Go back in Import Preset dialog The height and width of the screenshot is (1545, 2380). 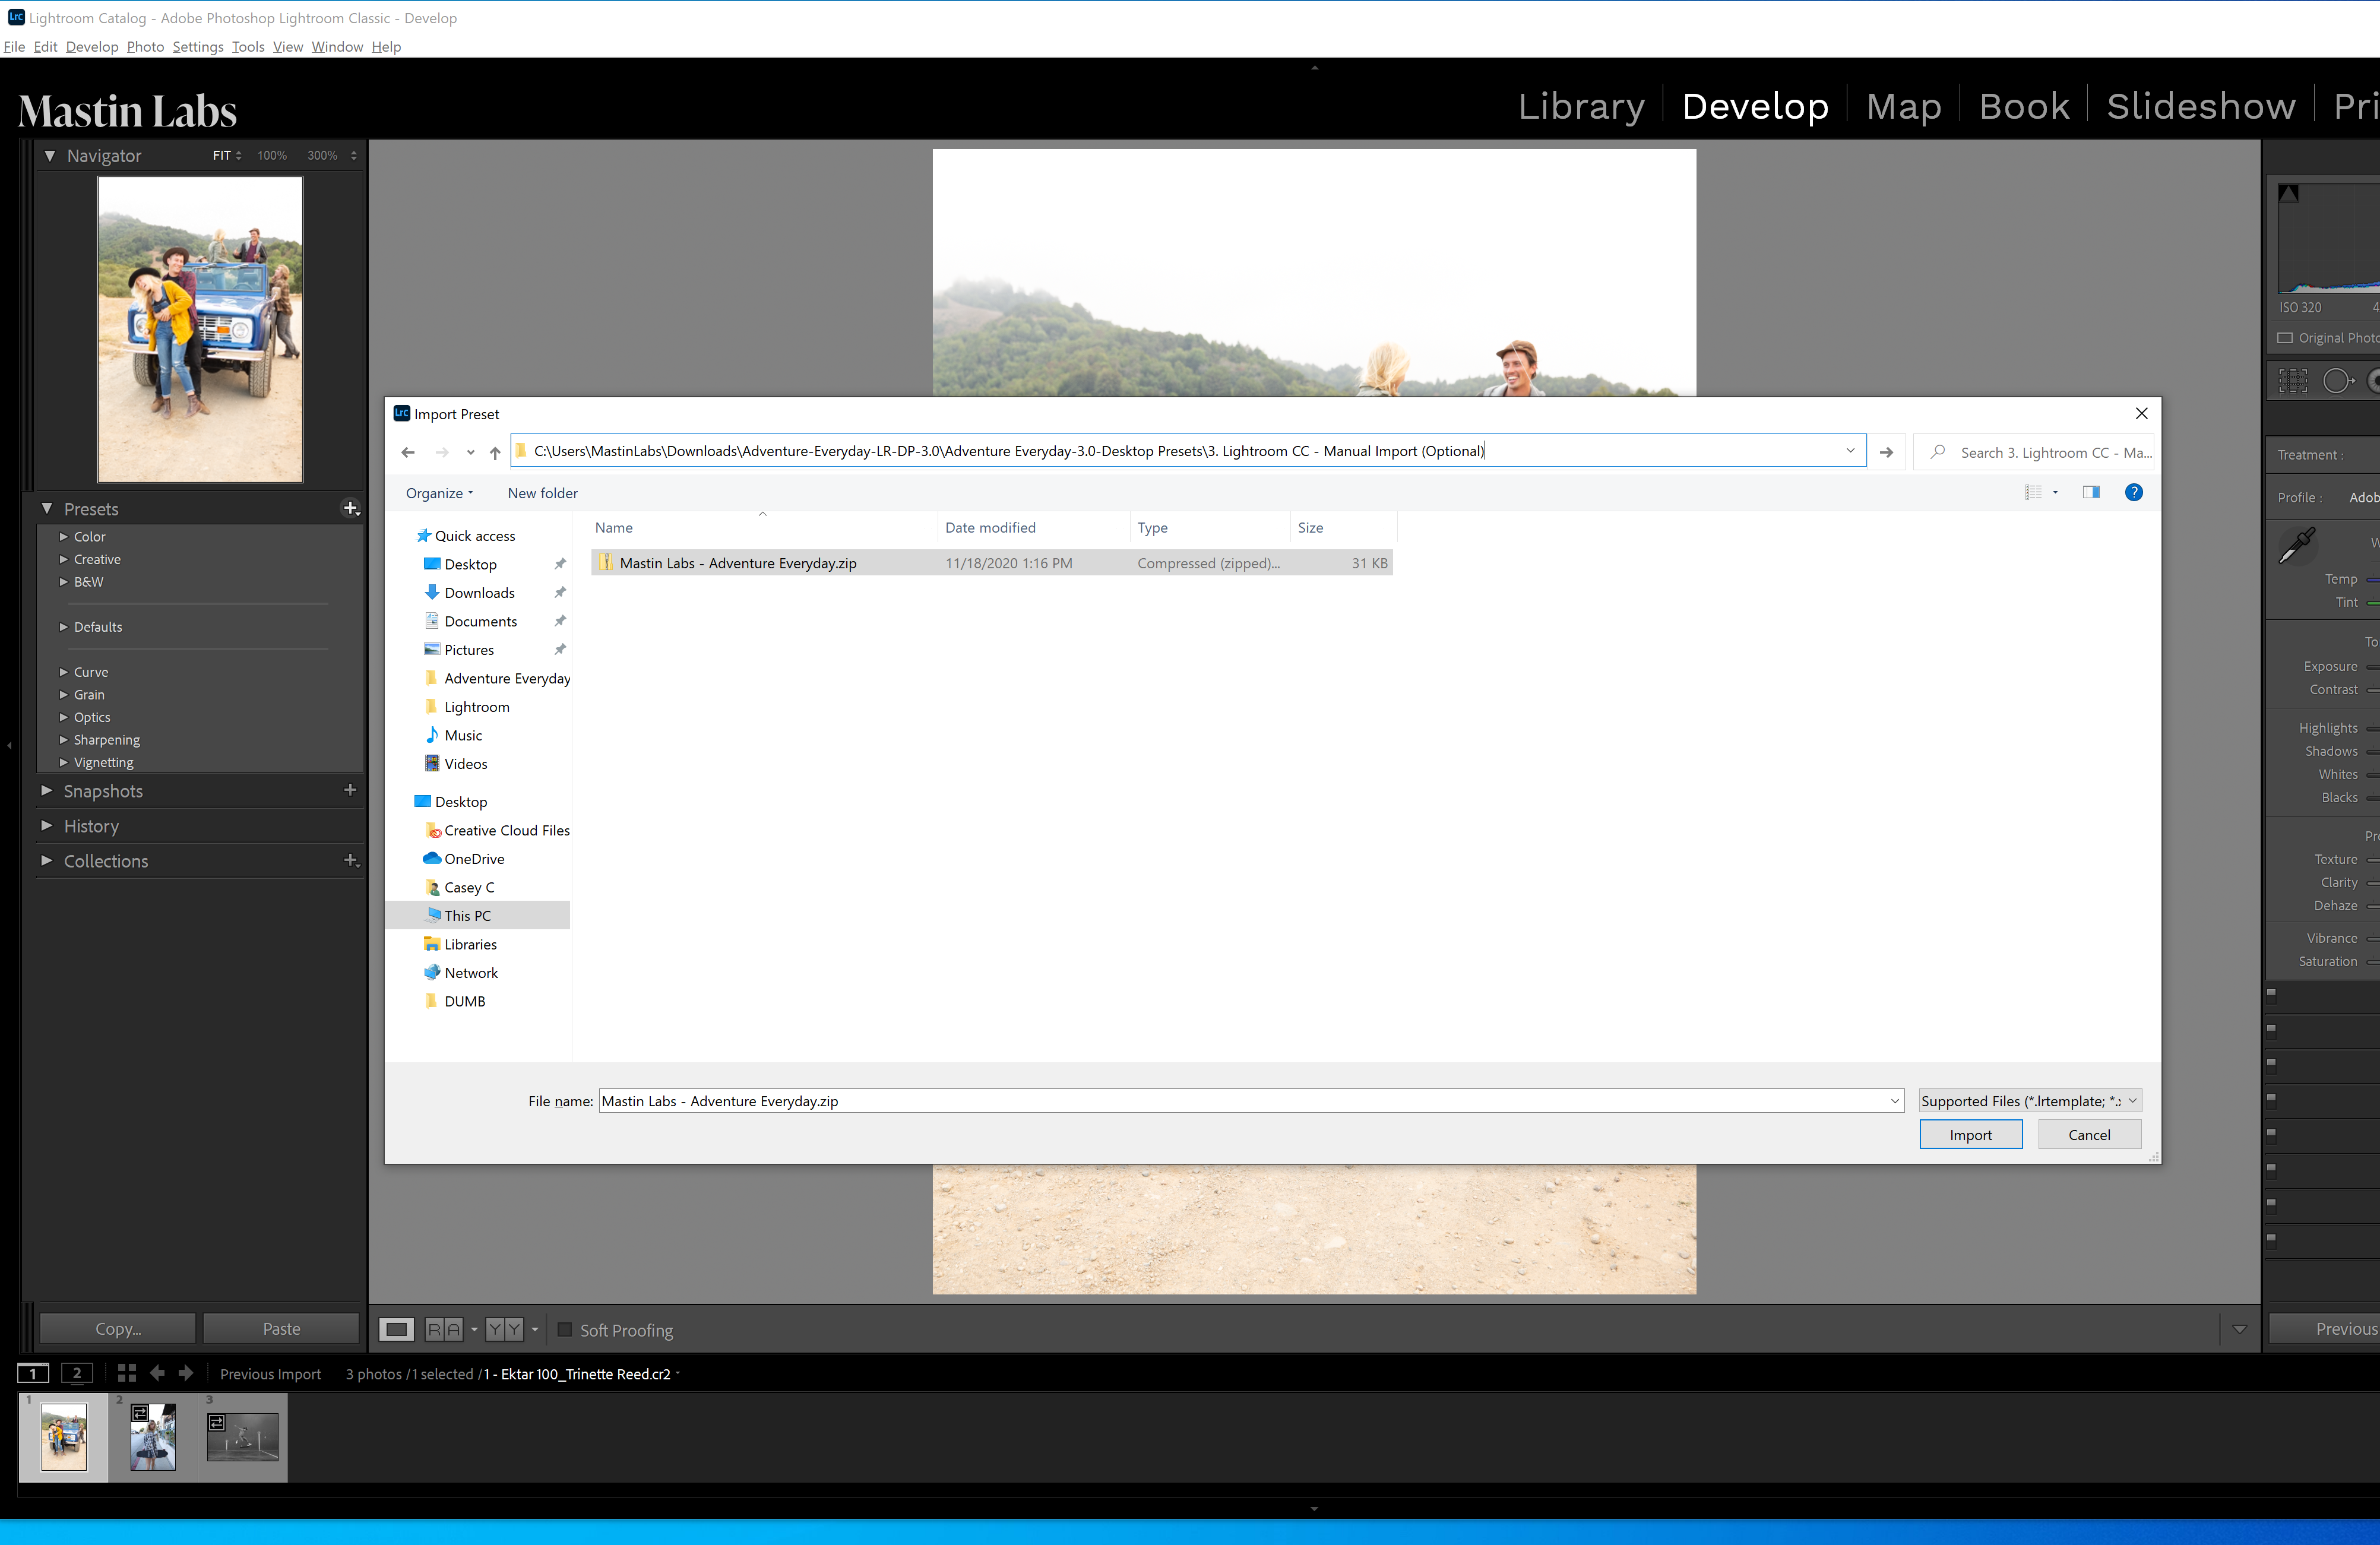(x=408, y=452)
